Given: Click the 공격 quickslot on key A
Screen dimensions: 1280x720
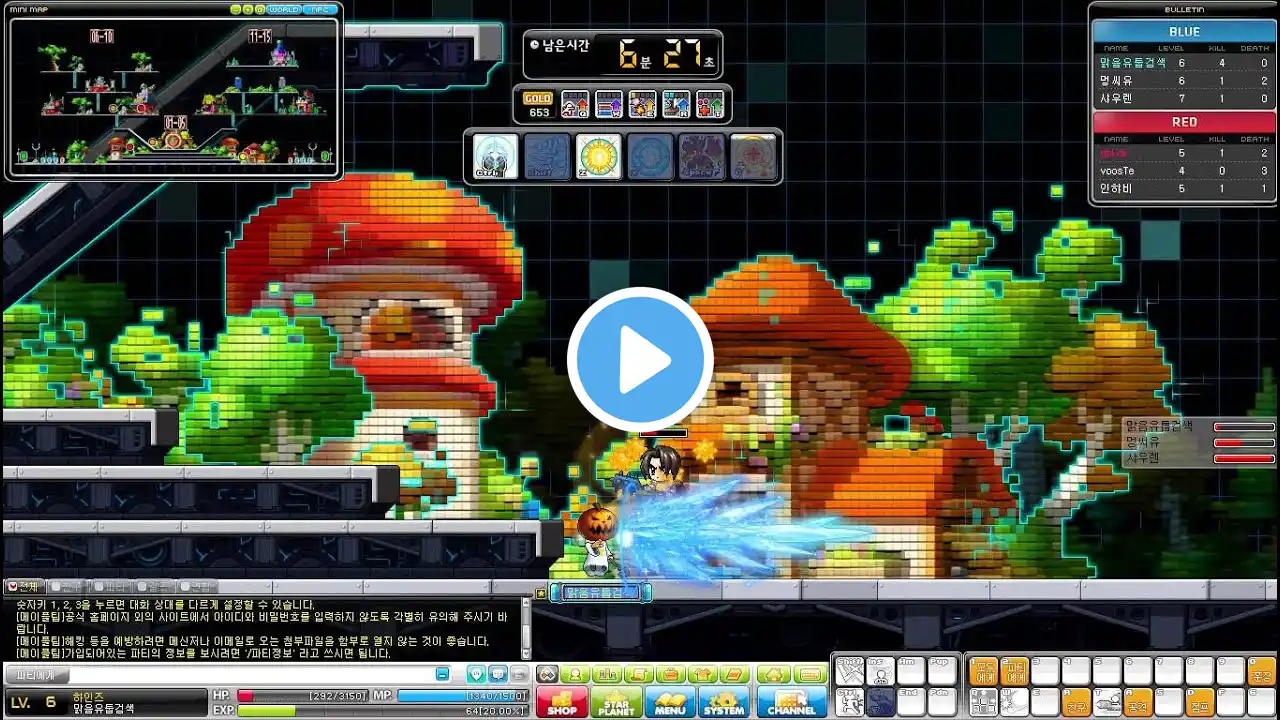Looking at the screenshot, I should coord(1138,702).
